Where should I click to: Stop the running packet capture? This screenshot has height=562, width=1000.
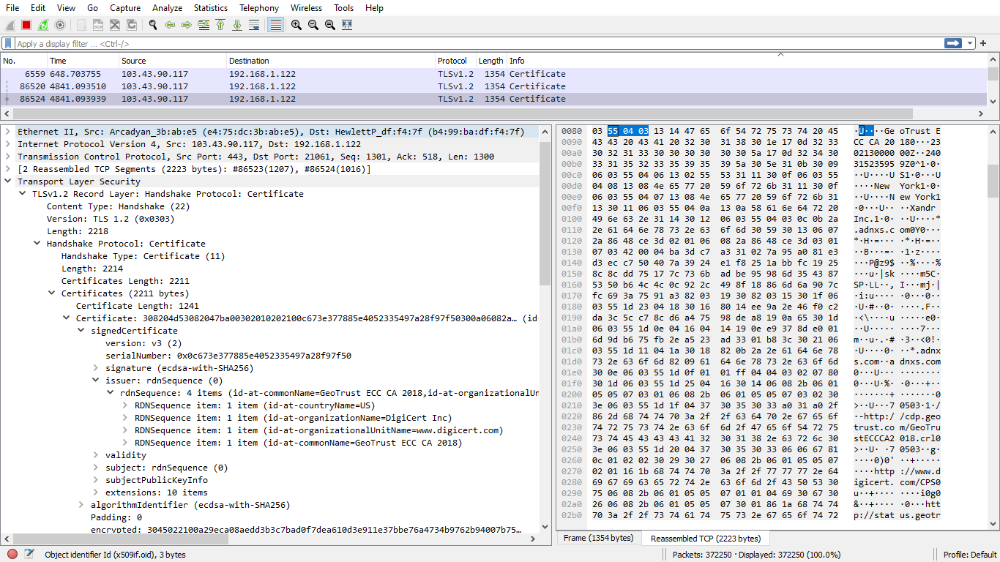(x=27, y=24)
